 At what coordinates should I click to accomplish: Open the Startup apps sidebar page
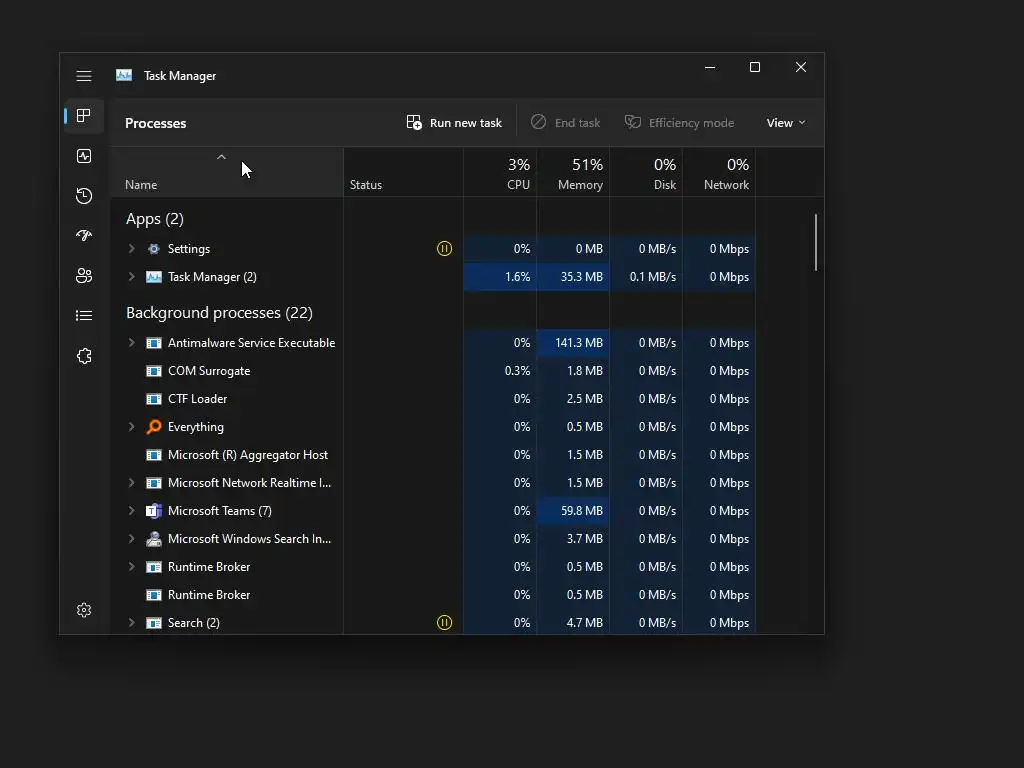pos(84,235)
